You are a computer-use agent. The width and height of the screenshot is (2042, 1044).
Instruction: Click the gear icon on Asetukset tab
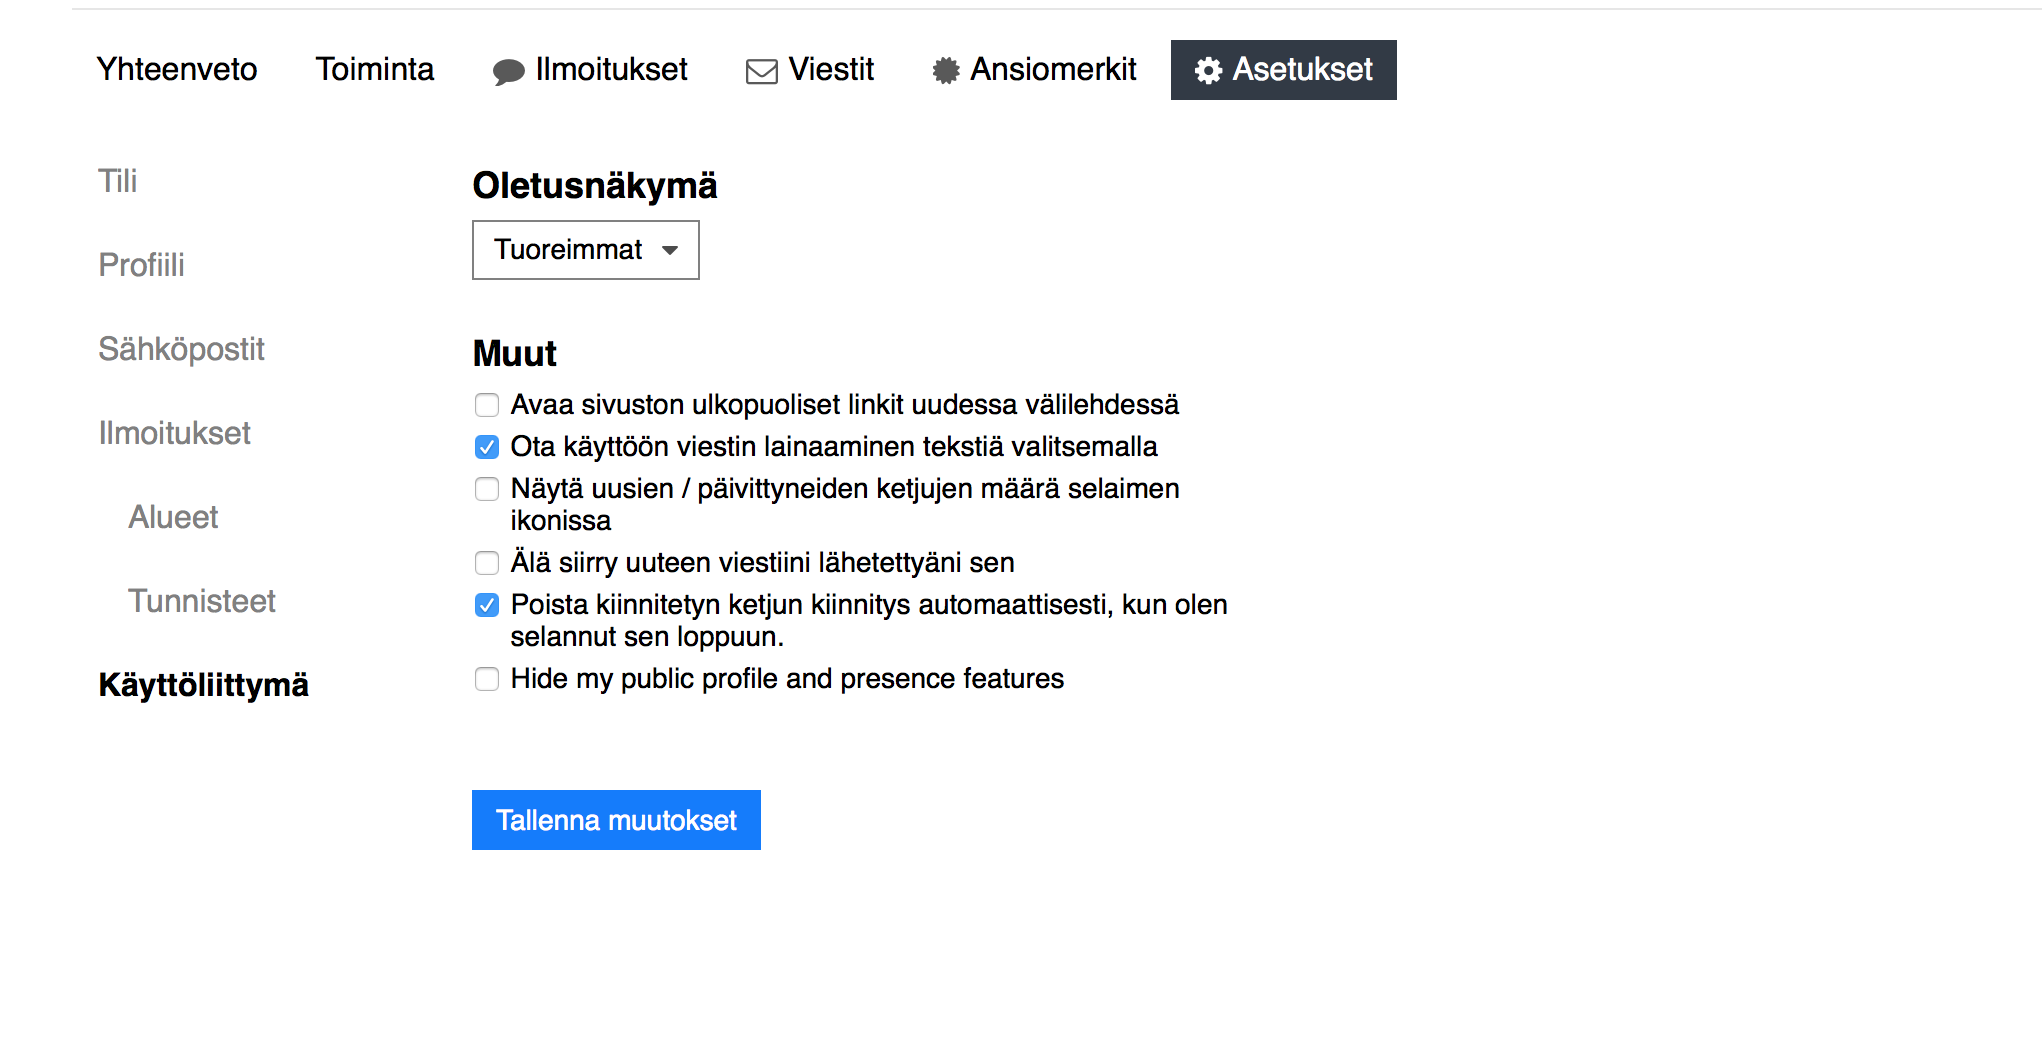[x=1208, y=70]
